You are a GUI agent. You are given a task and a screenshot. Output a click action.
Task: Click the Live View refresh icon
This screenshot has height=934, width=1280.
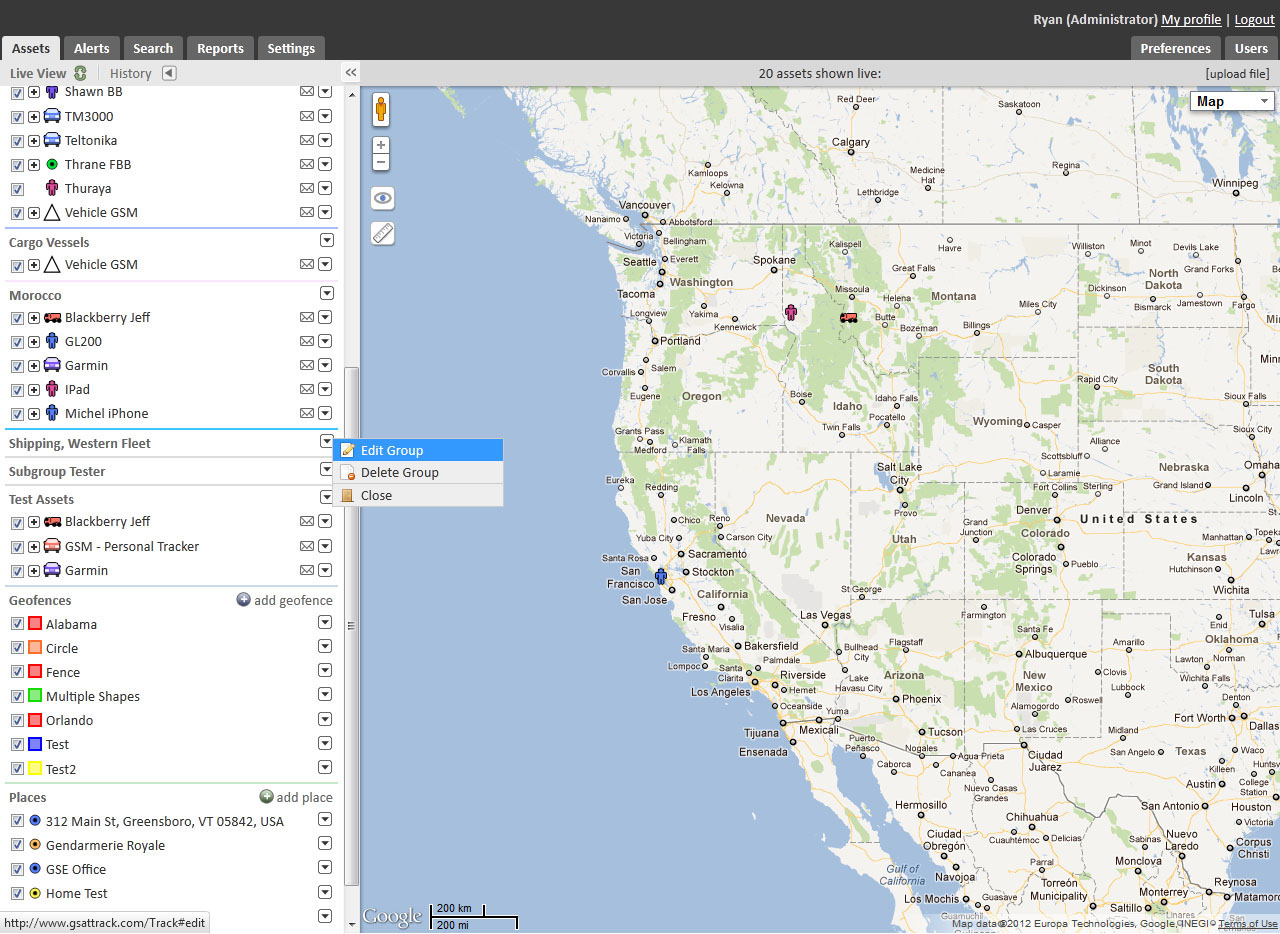[x=80, y=73]
